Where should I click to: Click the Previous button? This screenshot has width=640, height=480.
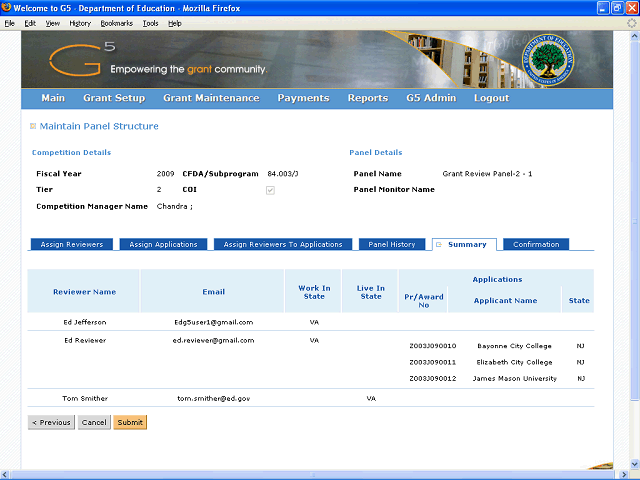(51, 422)
